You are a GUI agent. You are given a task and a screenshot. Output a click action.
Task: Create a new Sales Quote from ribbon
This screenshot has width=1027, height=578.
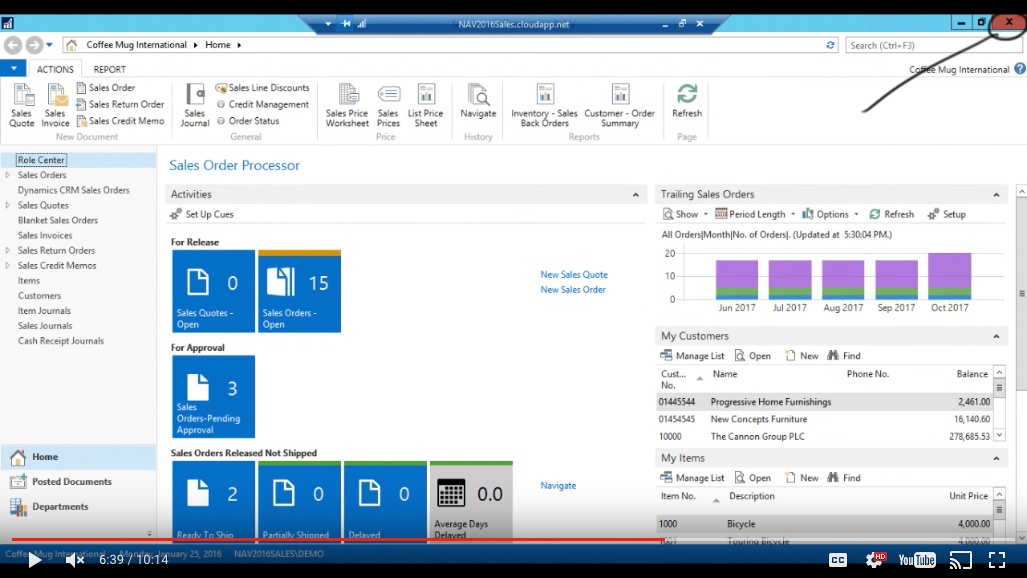(x=22, y=105)
